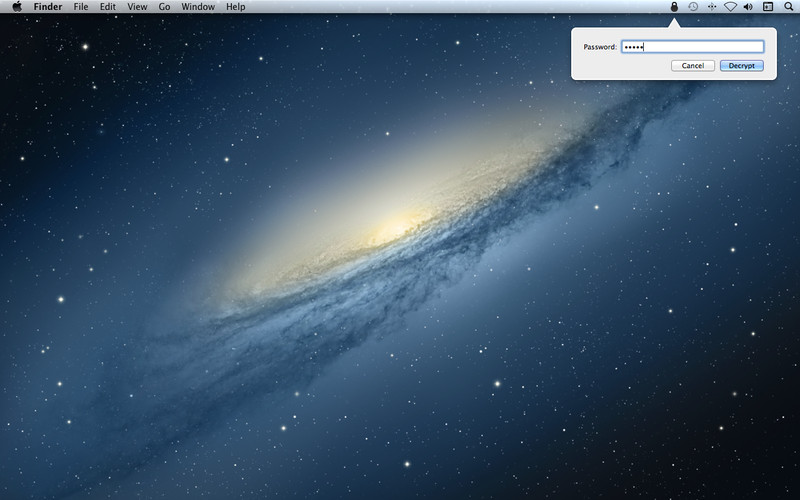Screen dimensions: 800x500
Task: Open the Apple menu
Action: [17, 7]
